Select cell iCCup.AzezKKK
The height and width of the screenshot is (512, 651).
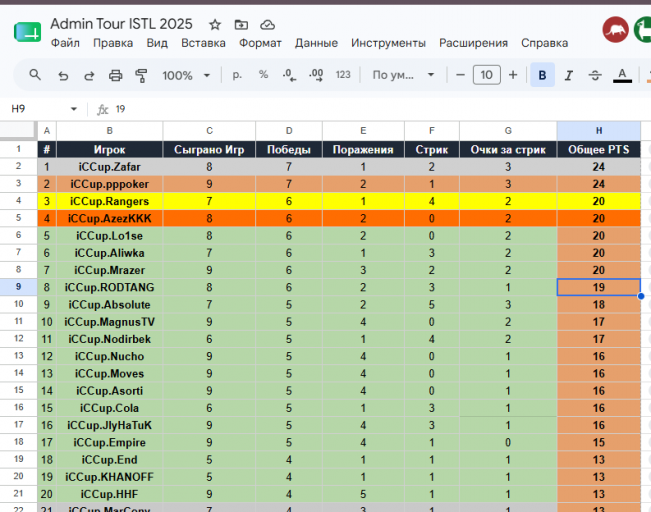(x=110, y=218)
